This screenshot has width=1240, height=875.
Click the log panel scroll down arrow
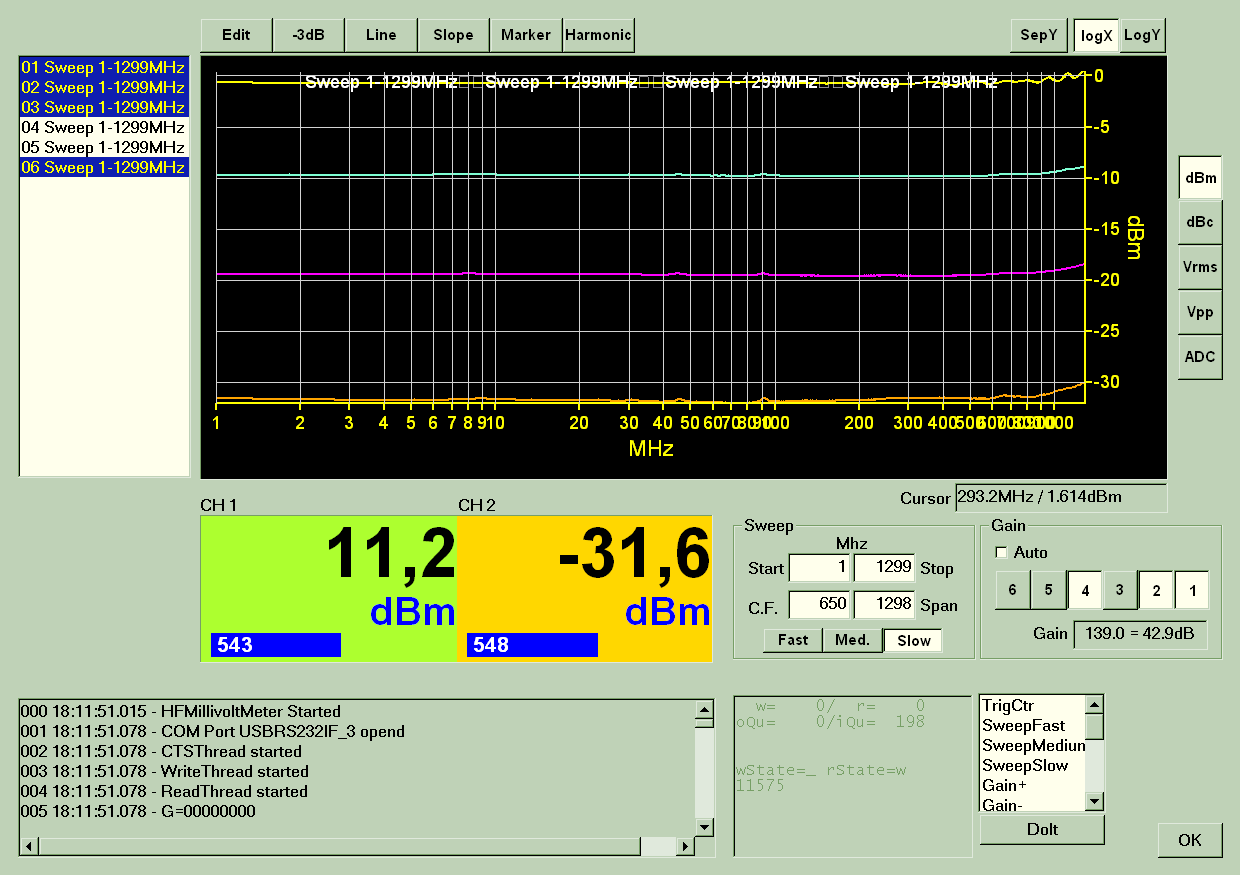[x=705, y=827]
